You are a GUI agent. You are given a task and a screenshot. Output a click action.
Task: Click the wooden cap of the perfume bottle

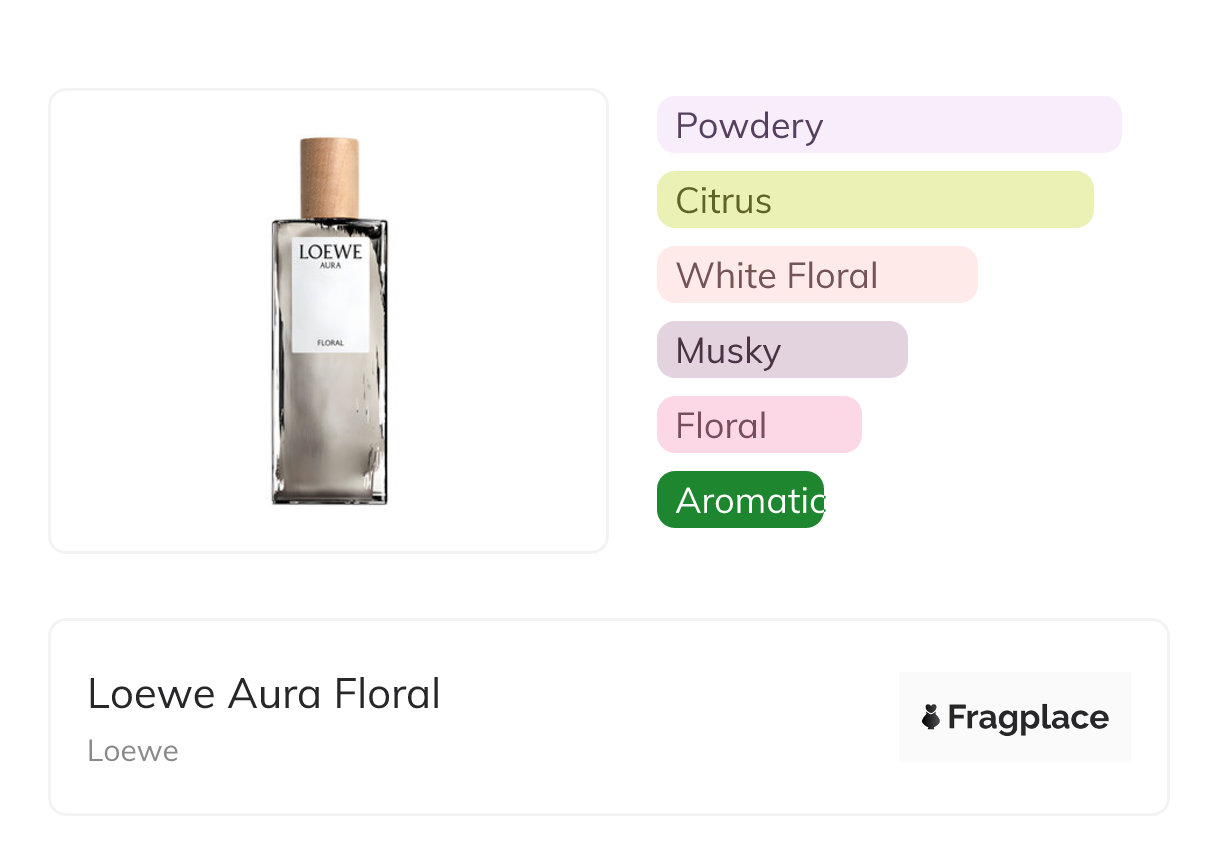click(x=329, y=175)
